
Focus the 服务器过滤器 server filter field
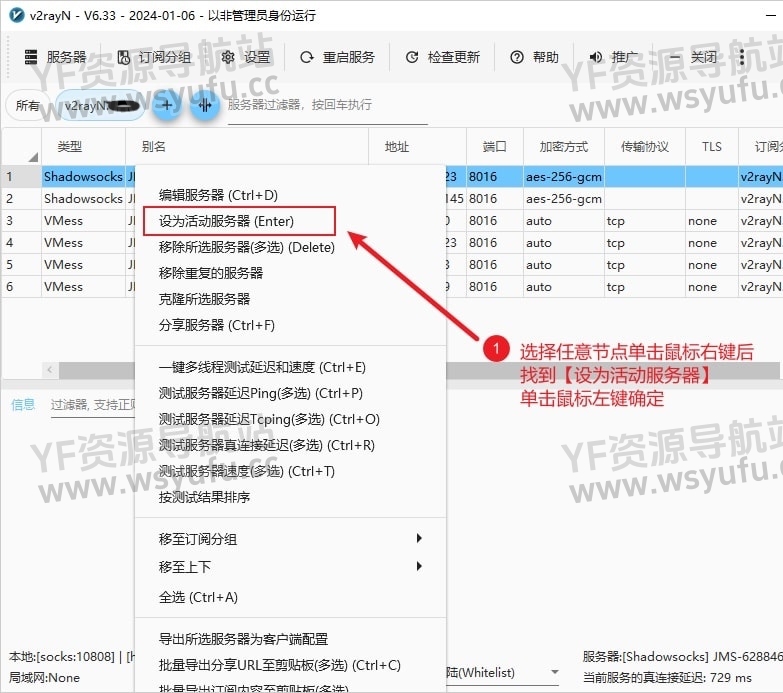coord(328,105)
